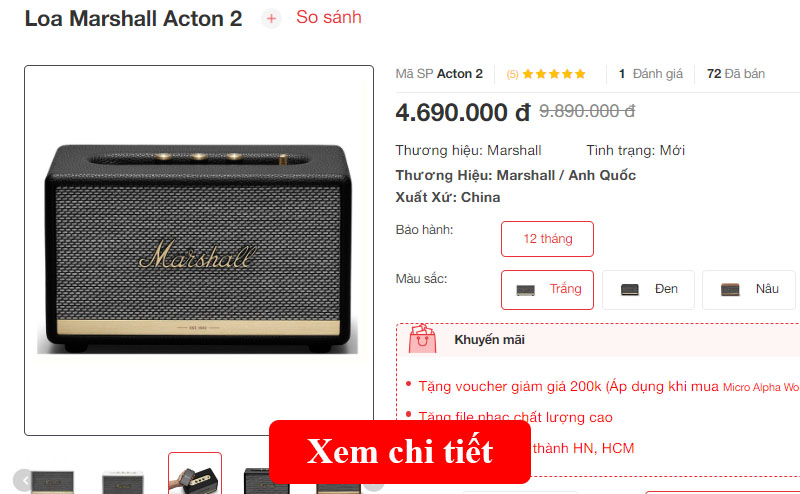The width and height of the screenshot is (800, 494).
Task: Choose the Nâu color option
Action: tap(748, 290)
